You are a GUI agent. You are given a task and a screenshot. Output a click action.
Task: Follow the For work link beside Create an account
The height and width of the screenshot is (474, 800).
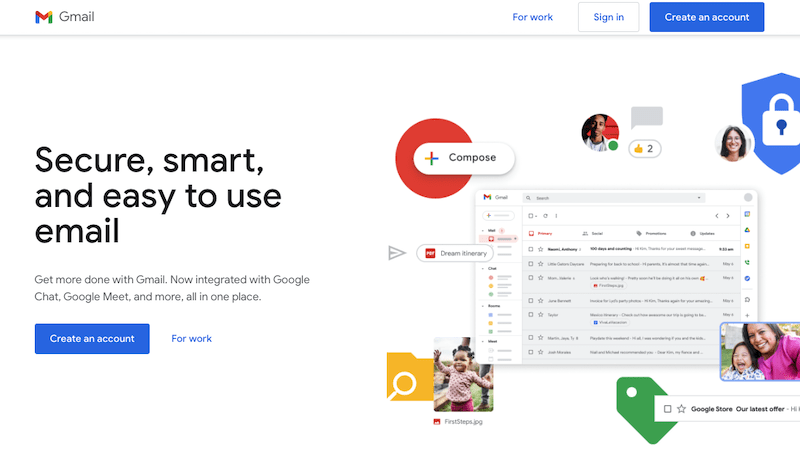191,338
